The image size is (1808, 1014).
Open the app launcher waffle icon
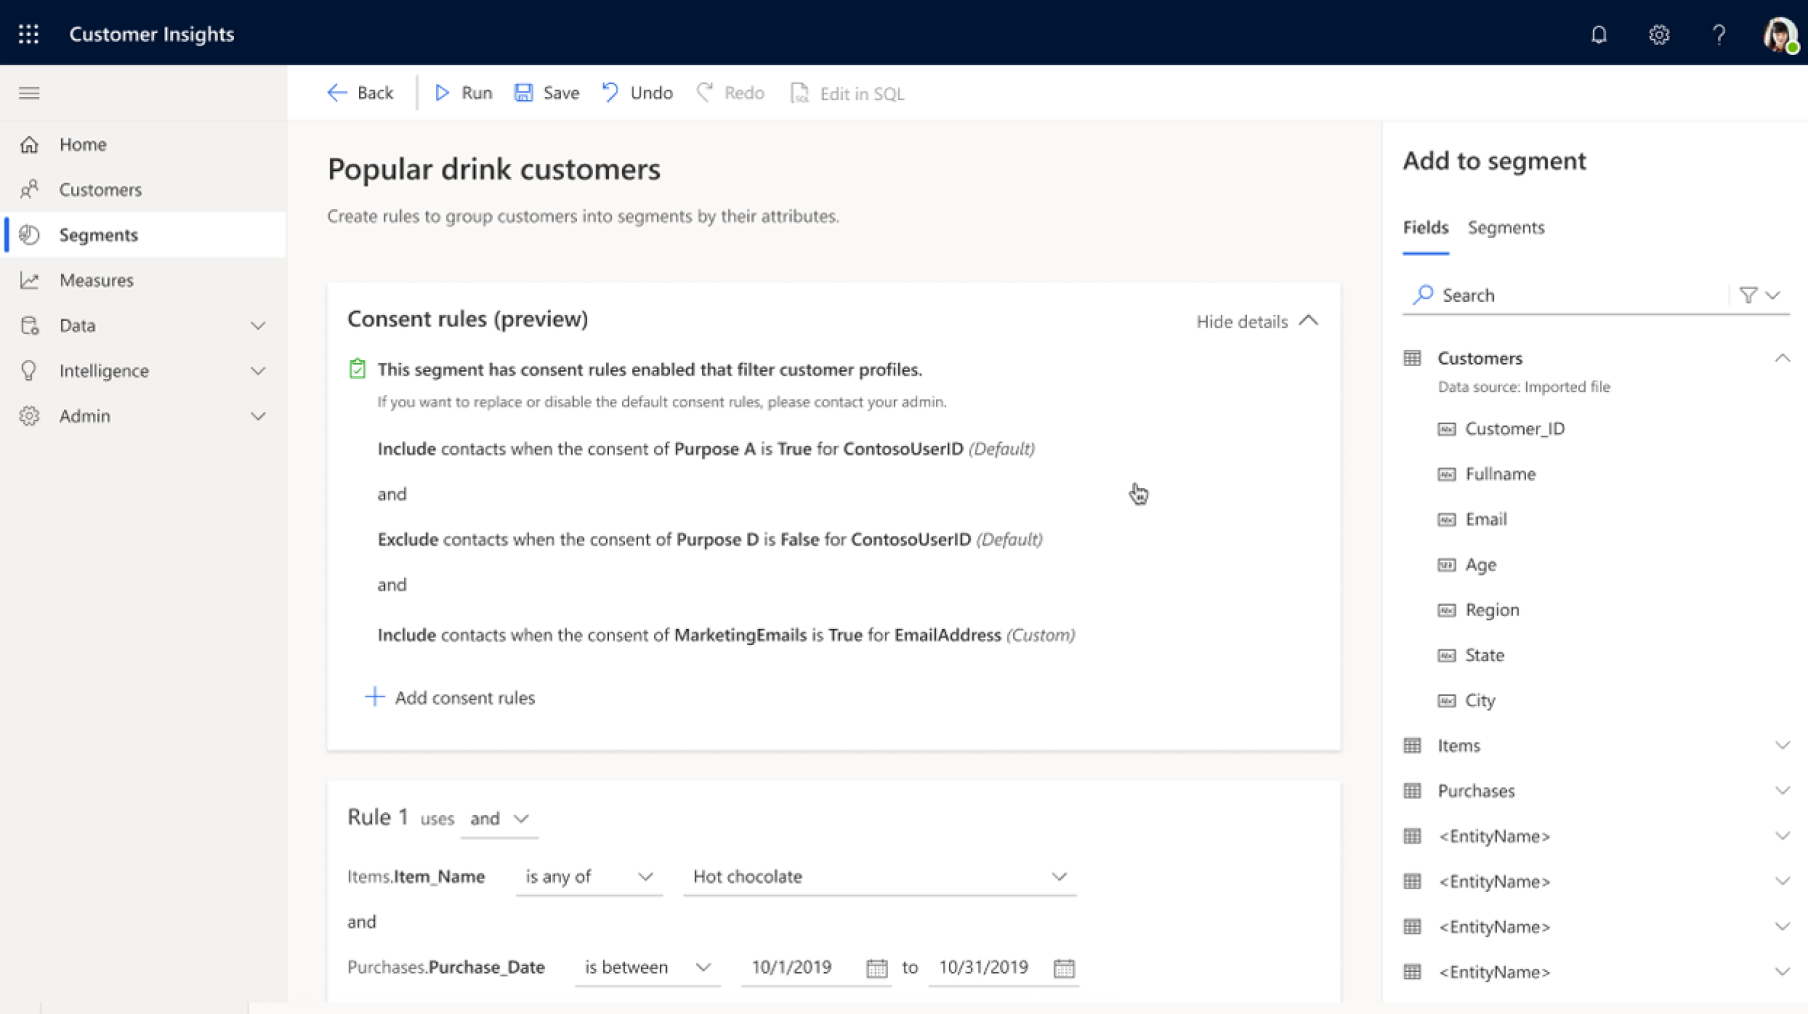point(29,34)
